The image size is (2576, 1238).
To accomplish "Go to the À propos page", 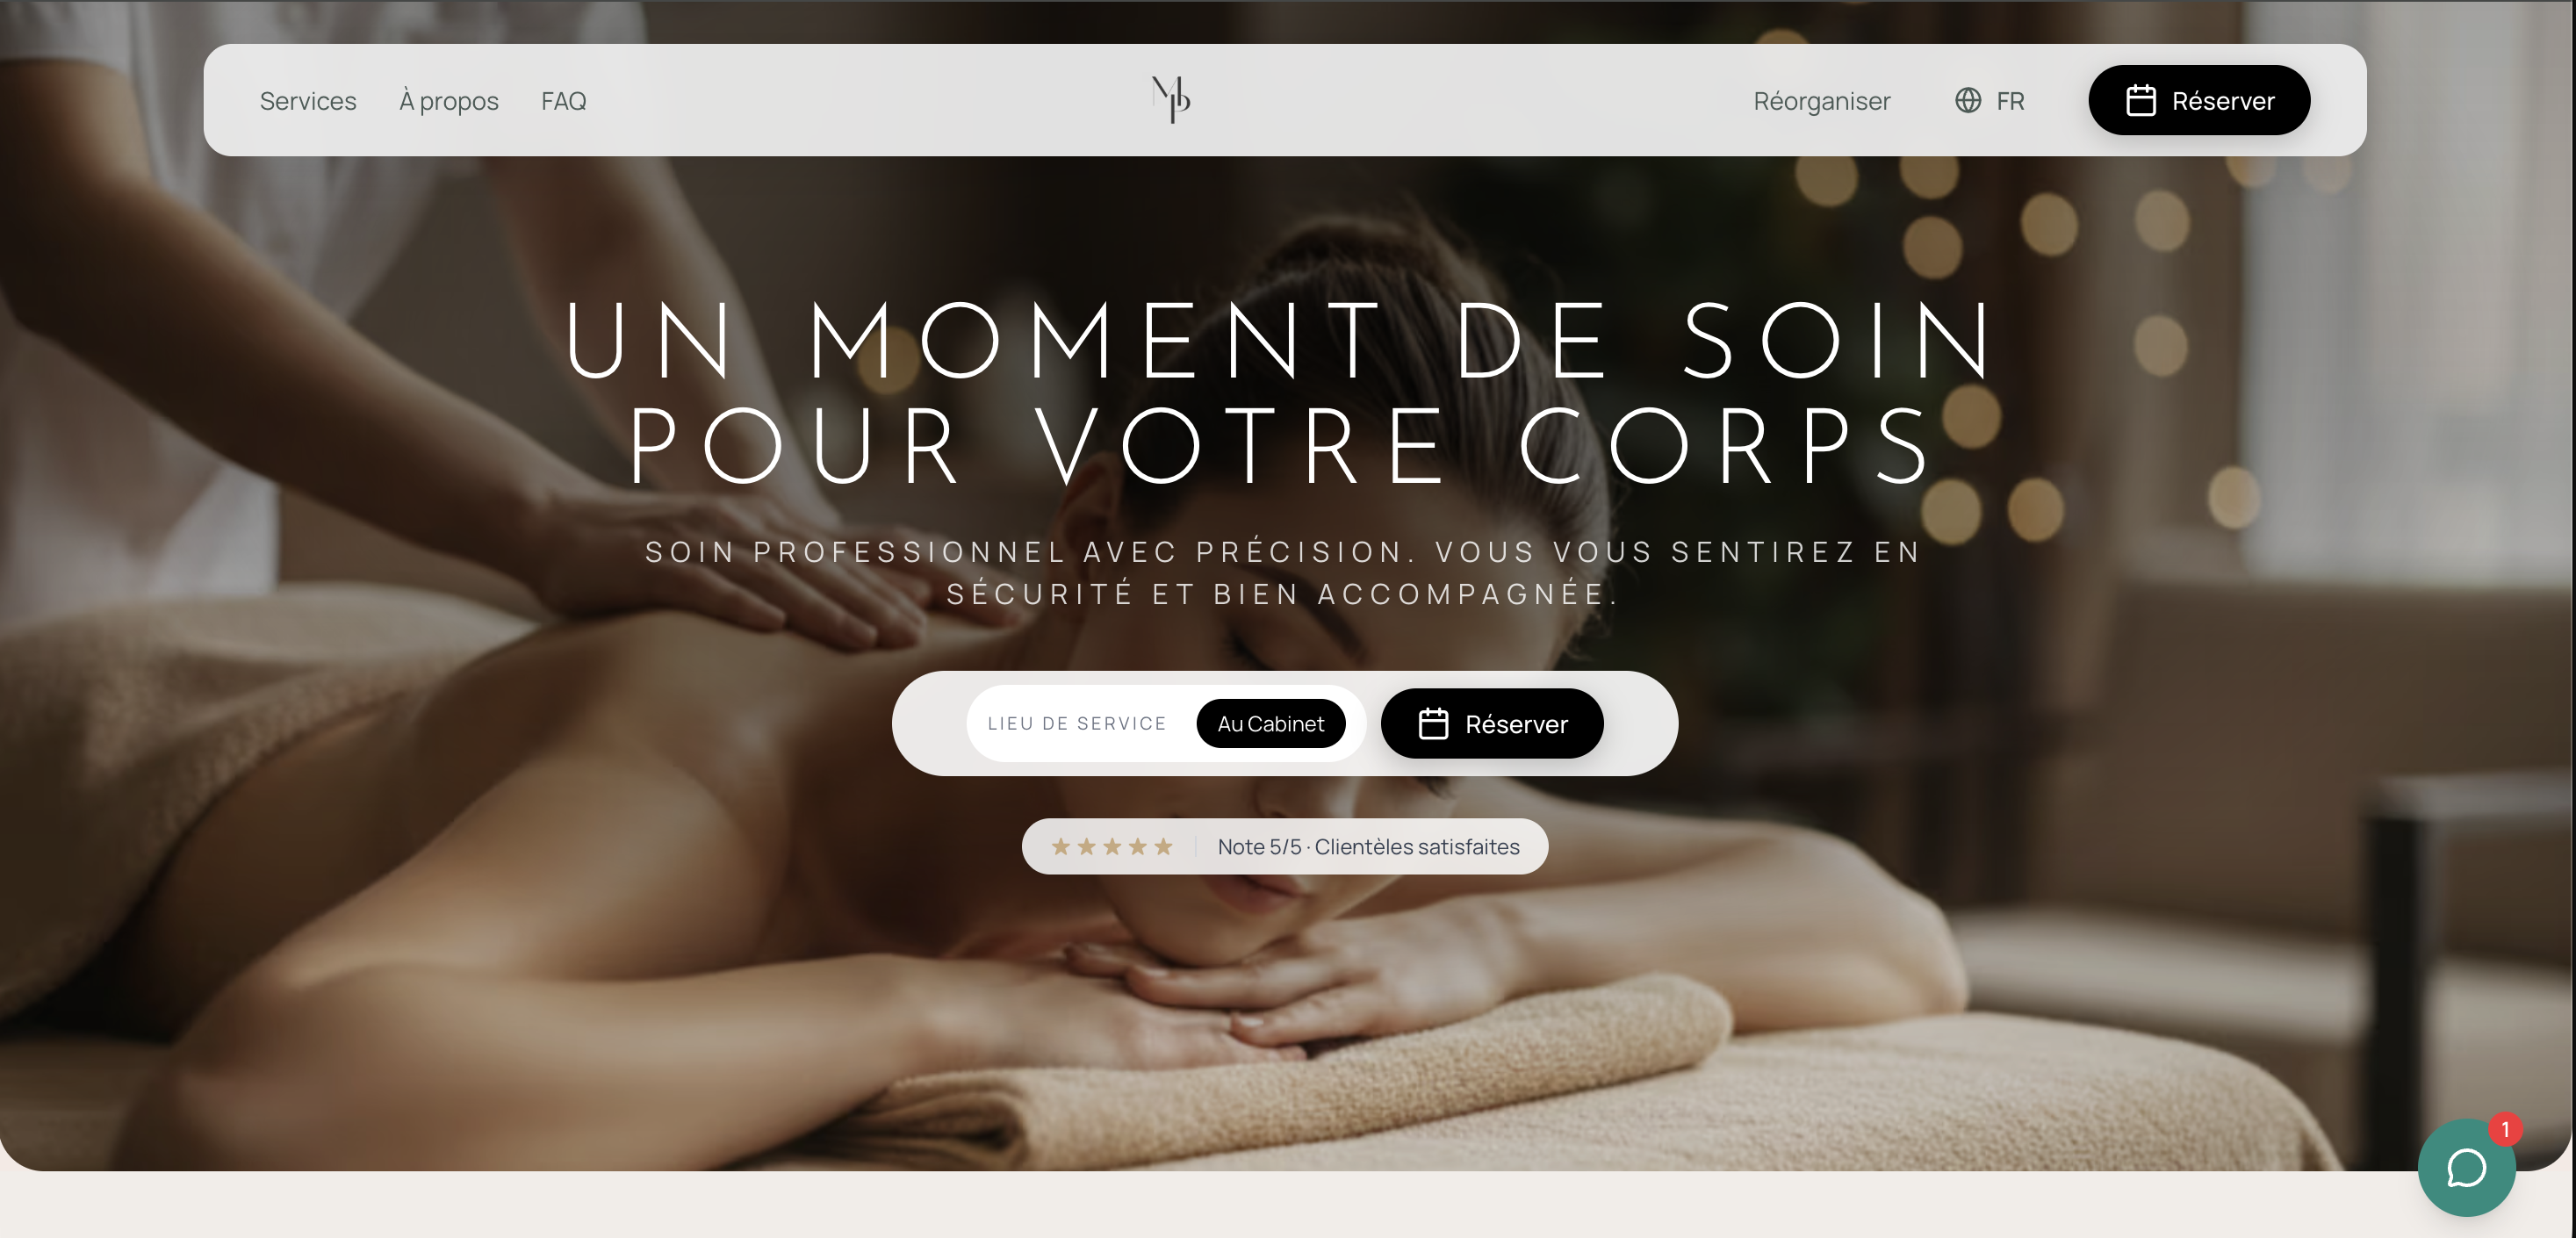I will click(448, 100).
